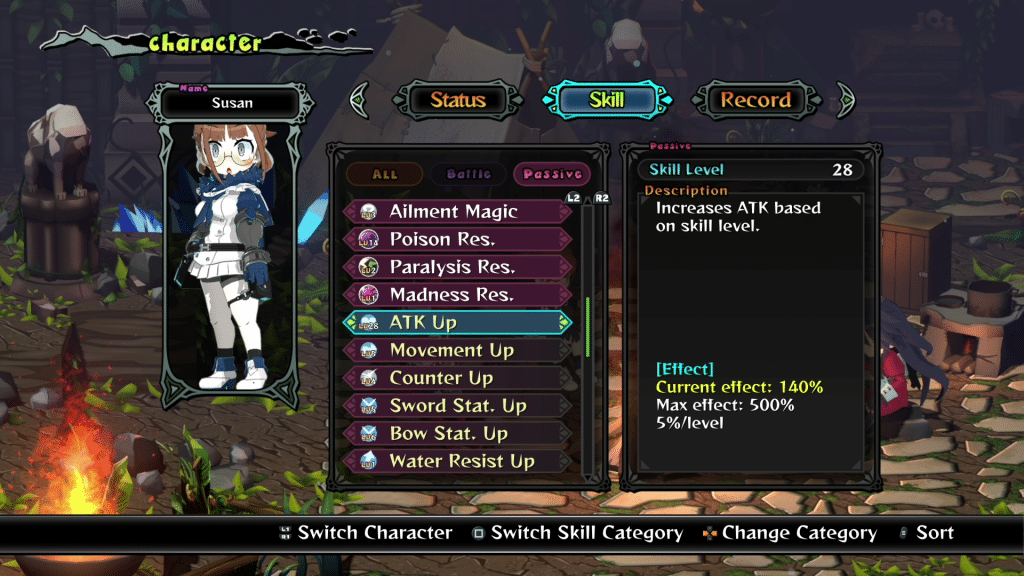
Task: Click the Counter Up skill icon
Action: tap(368, 378)
